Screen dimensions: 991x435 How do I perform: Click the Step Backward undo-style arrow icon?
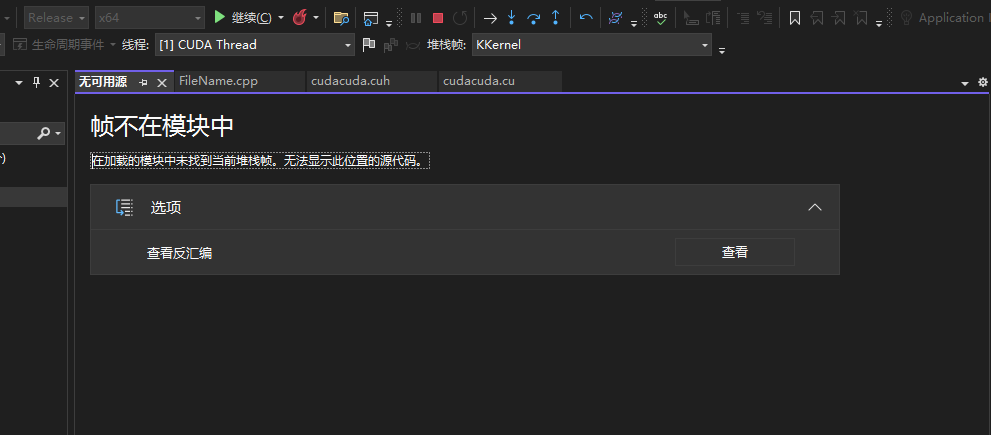pyautogui.click(x=587, y=18)
